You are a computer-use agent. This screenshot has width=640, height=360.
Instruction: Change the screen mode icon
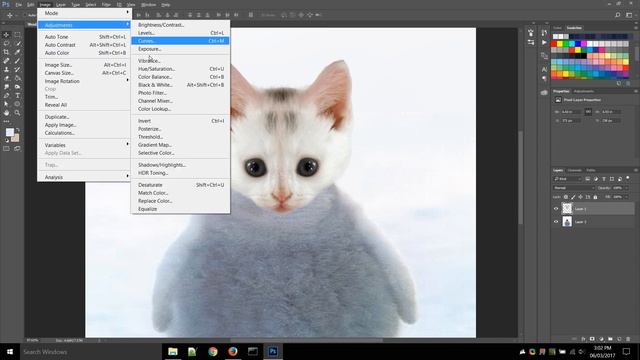[x=17, y=149]
